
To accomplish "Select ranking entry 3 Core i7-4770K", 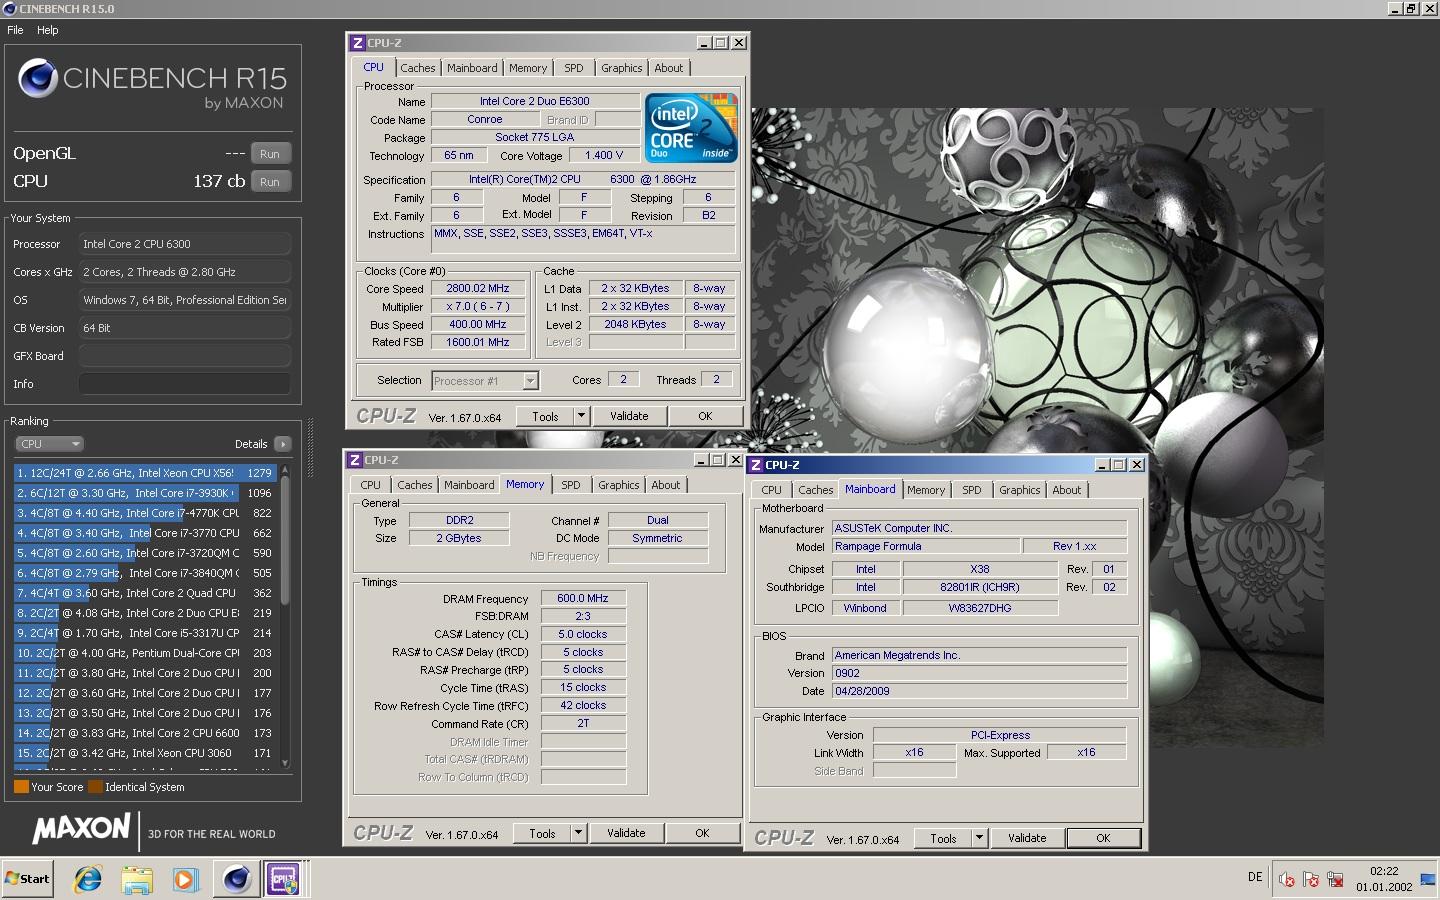I will (145, 513).
